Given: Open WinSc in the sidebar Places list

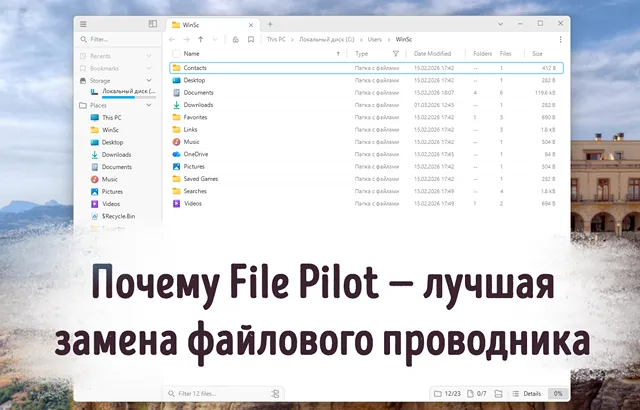Looking at the screenshot, I should (110, 130).
